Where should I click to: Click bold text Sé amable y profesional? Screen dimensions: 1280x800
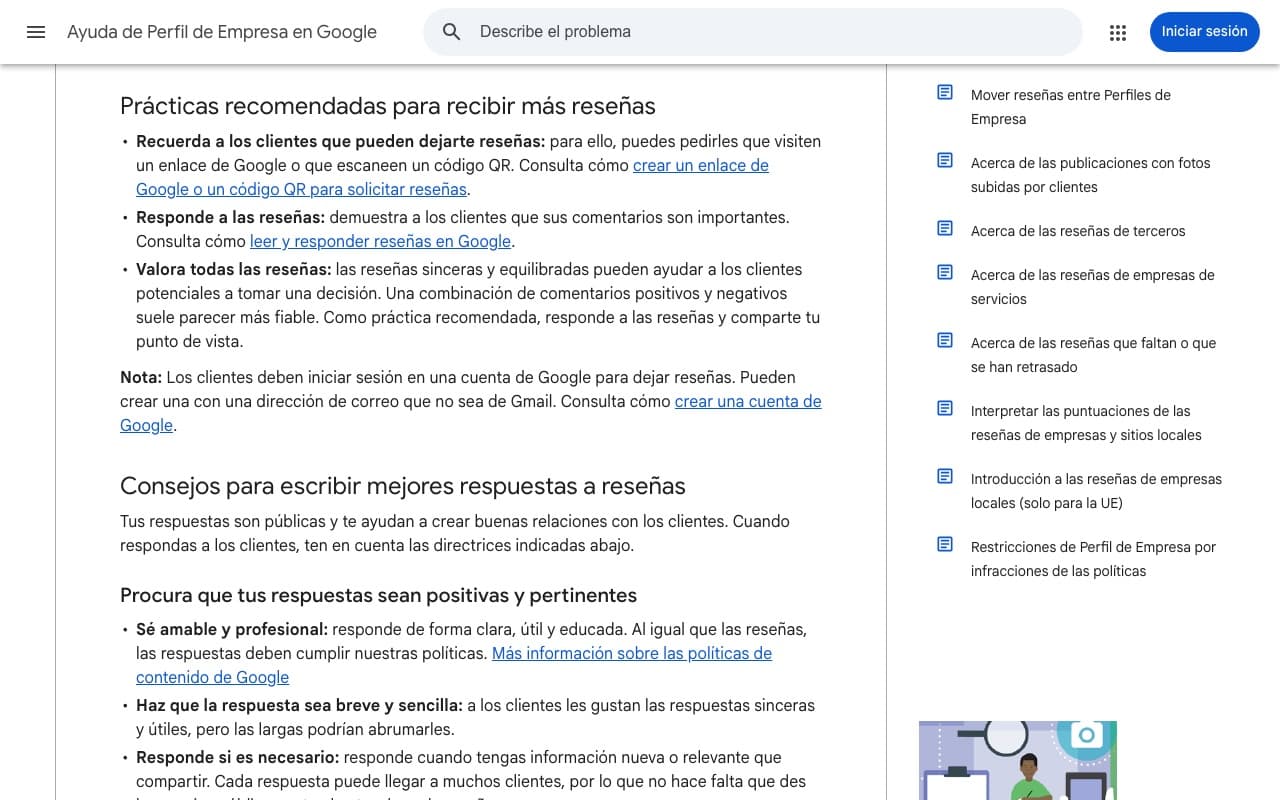[232, 629]
